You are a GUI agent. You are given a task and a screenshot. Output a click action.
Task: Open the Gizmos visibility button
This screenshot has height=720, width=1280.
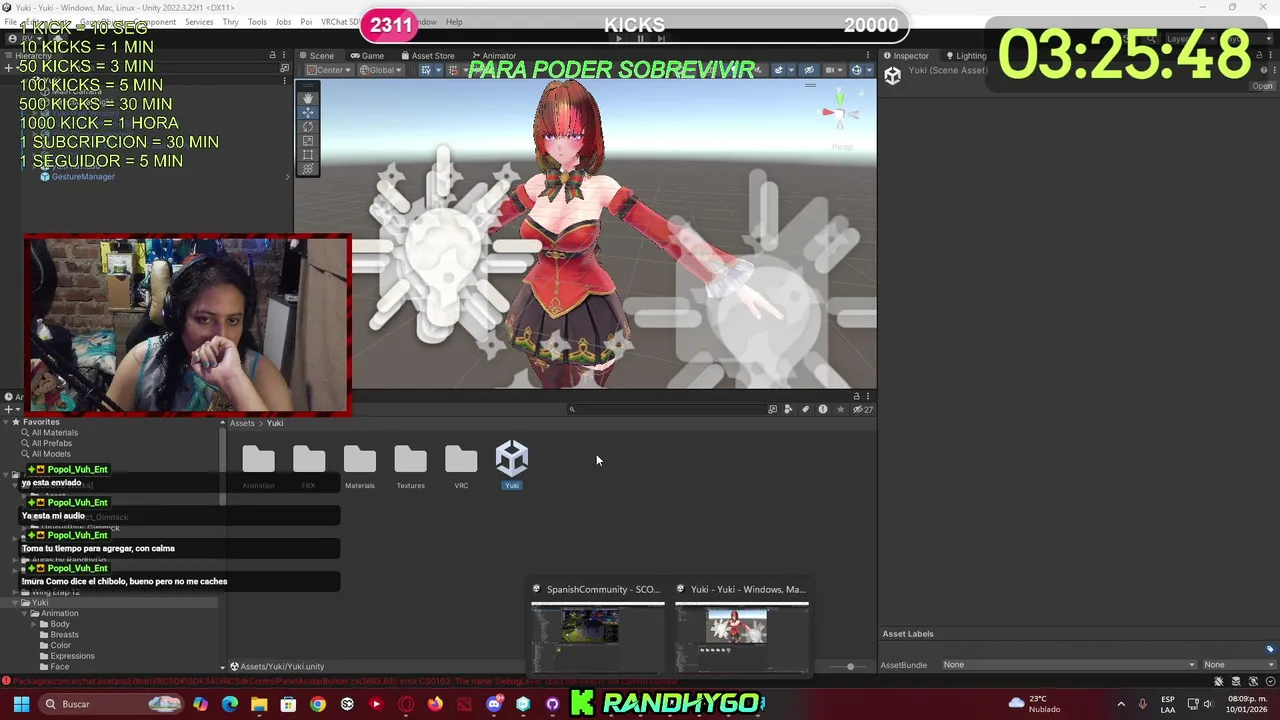pos(856,70)
